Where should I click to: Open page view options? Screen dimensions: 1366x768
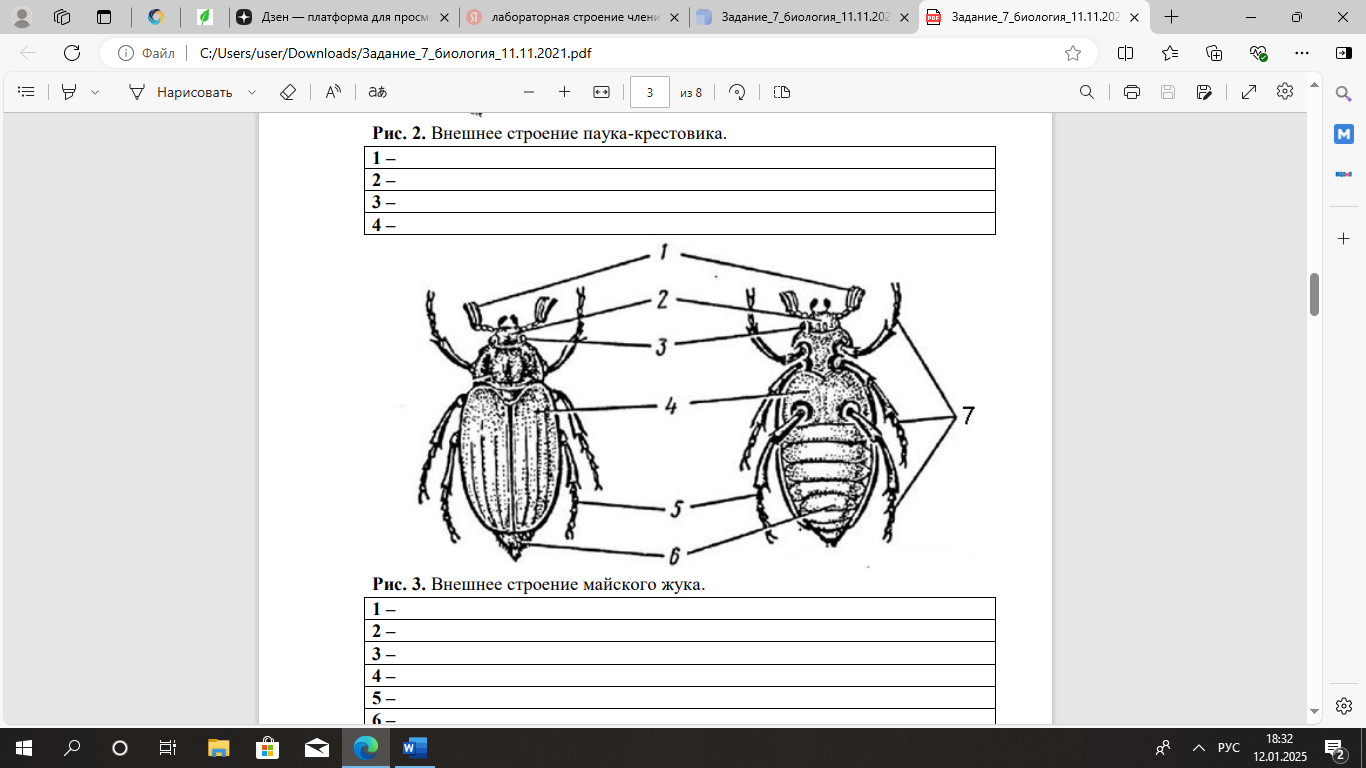pos(782,92)
